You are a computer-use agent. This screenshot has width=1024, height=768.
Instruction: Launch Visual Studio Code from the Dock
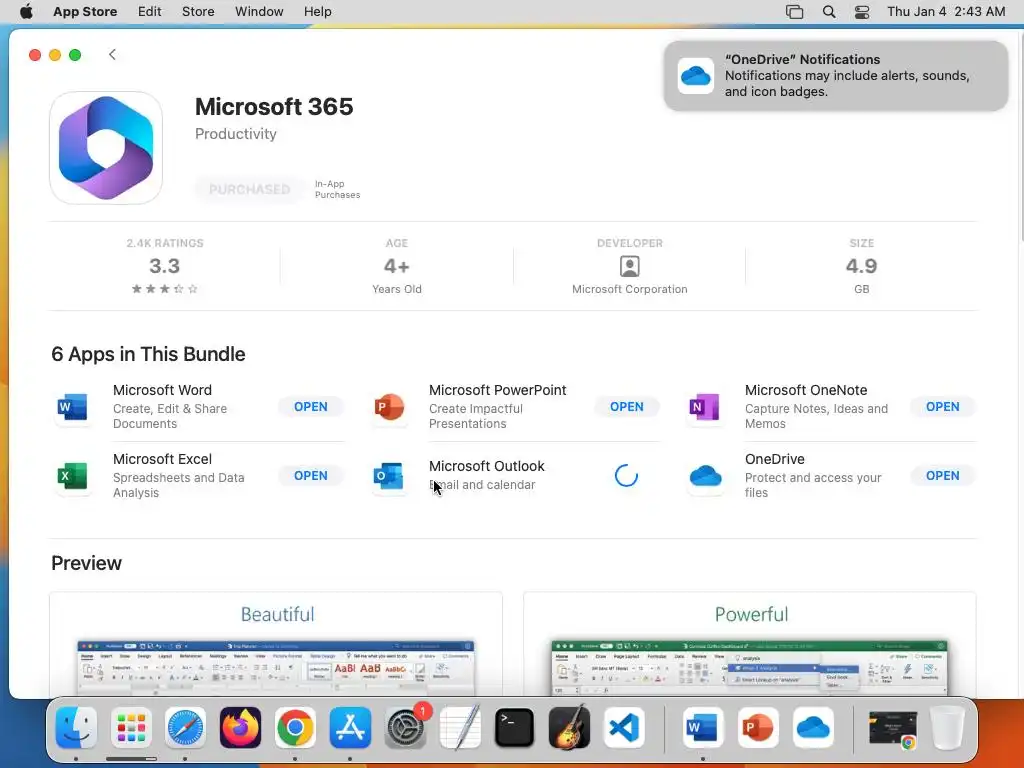tap(624, 728)
